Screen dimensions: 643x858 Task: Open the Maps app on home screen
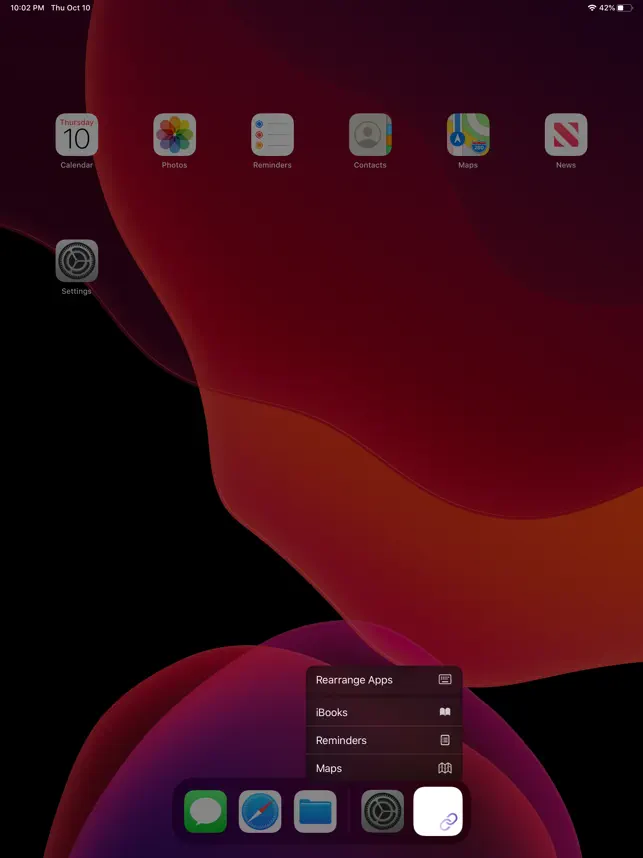pyautogui.click(x=468, y=135)
